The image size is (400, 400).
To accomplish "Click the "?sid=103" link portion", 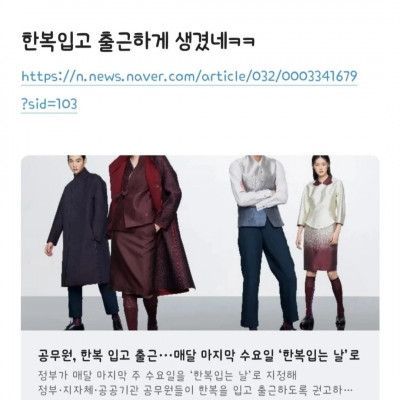I will tap(49, 104).
